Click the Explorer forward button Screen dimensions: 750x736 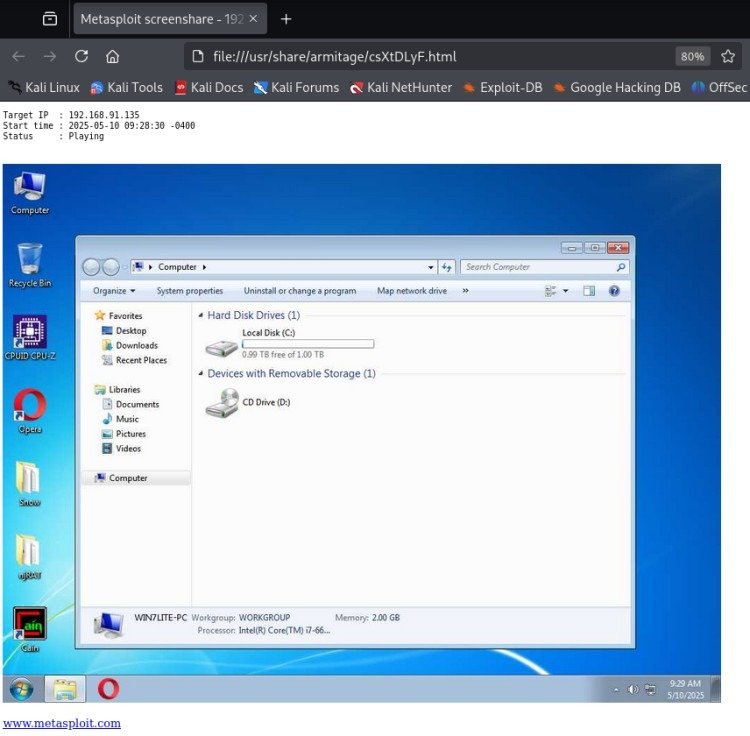click(110, 267)
